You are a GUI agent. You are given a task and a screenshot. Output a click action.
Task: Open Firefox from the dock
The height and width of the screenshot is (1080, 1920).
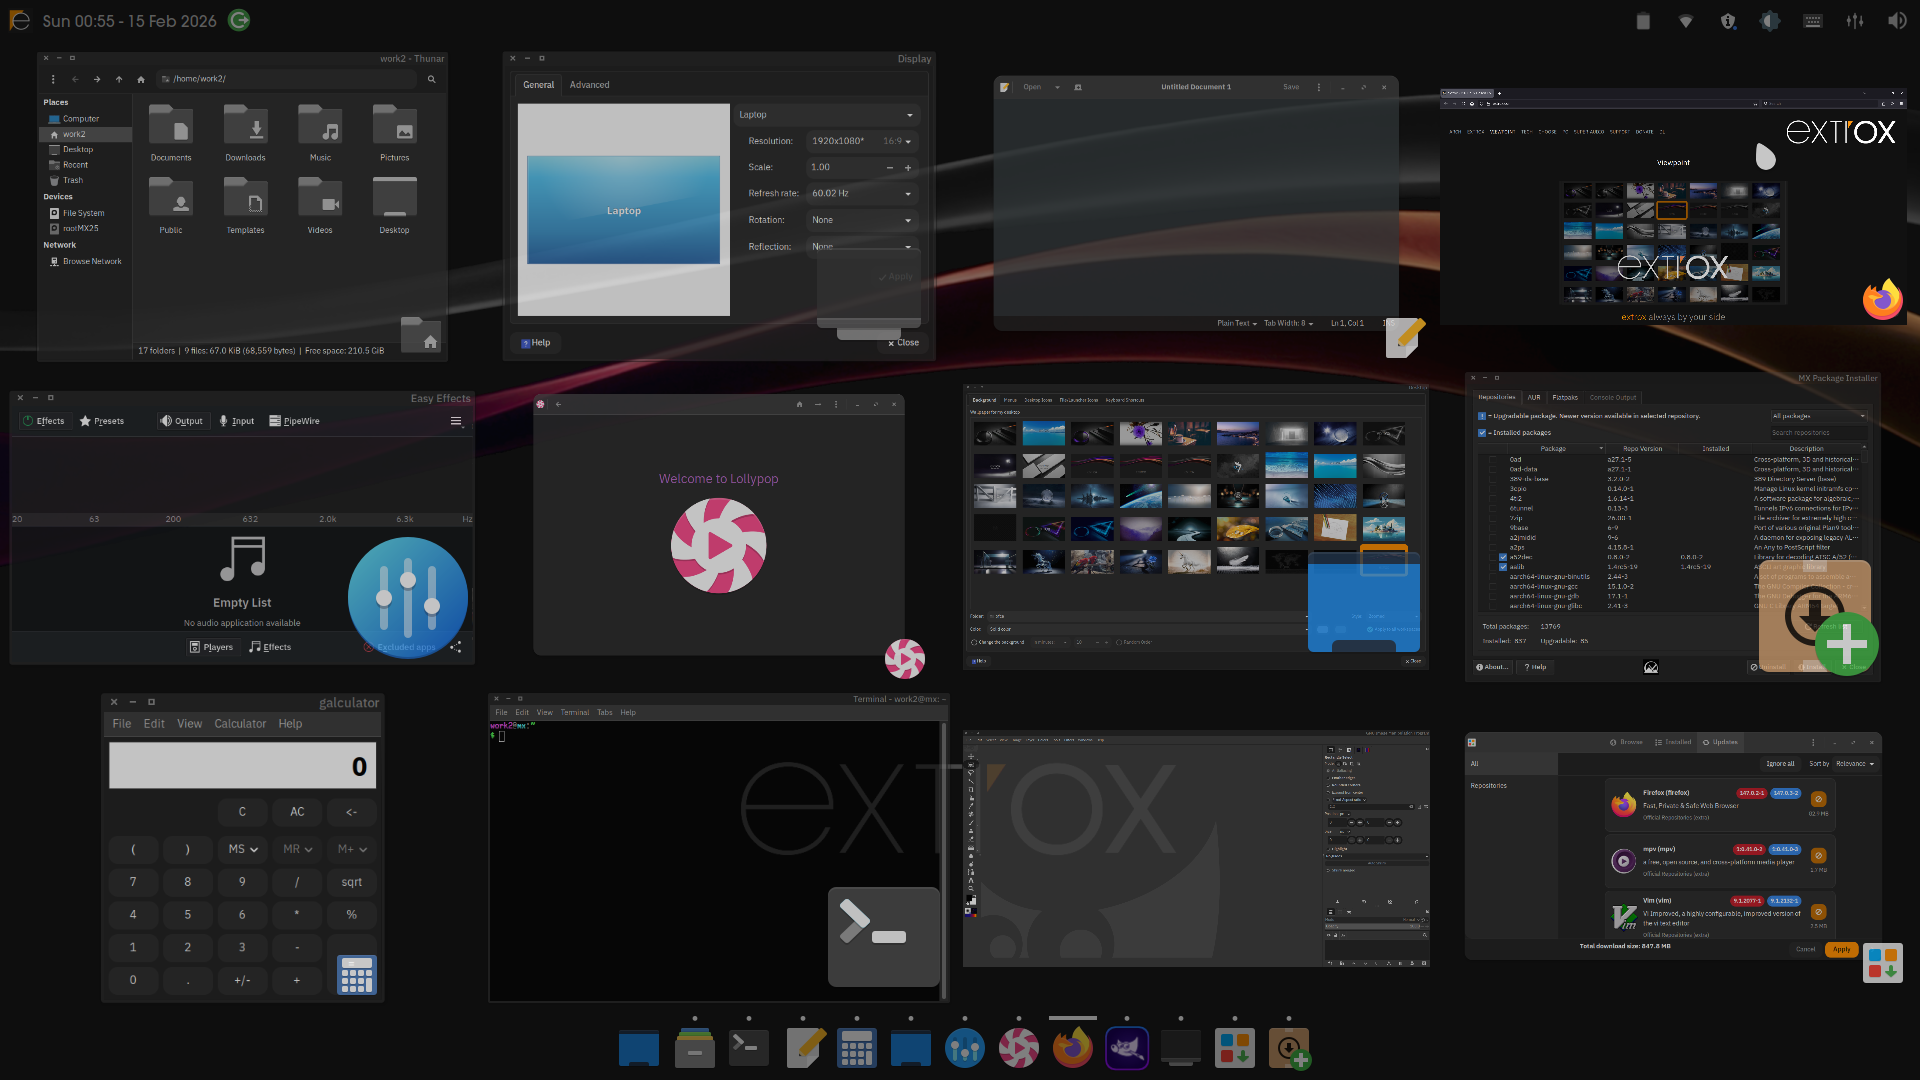[1072, 1048]
